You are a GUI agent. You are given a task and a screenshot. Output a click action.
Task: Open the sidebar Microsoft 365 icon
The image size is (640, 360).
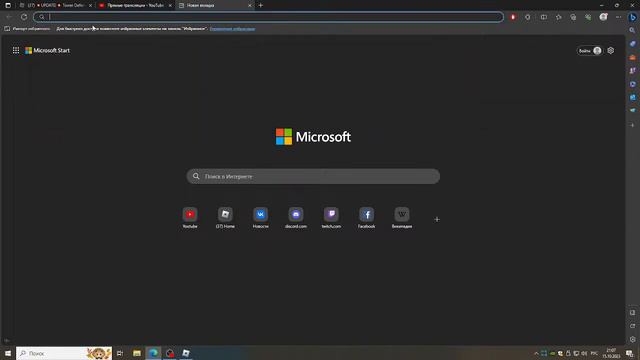tap(633, 84)
